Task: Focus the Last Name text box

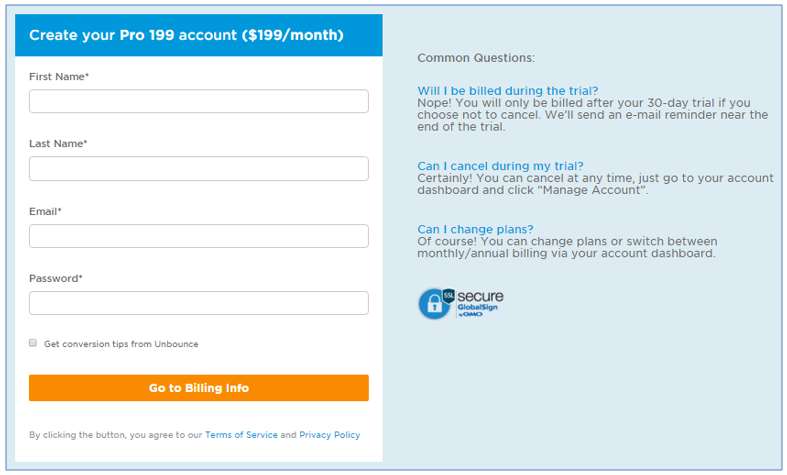Action: coord(198,168)
